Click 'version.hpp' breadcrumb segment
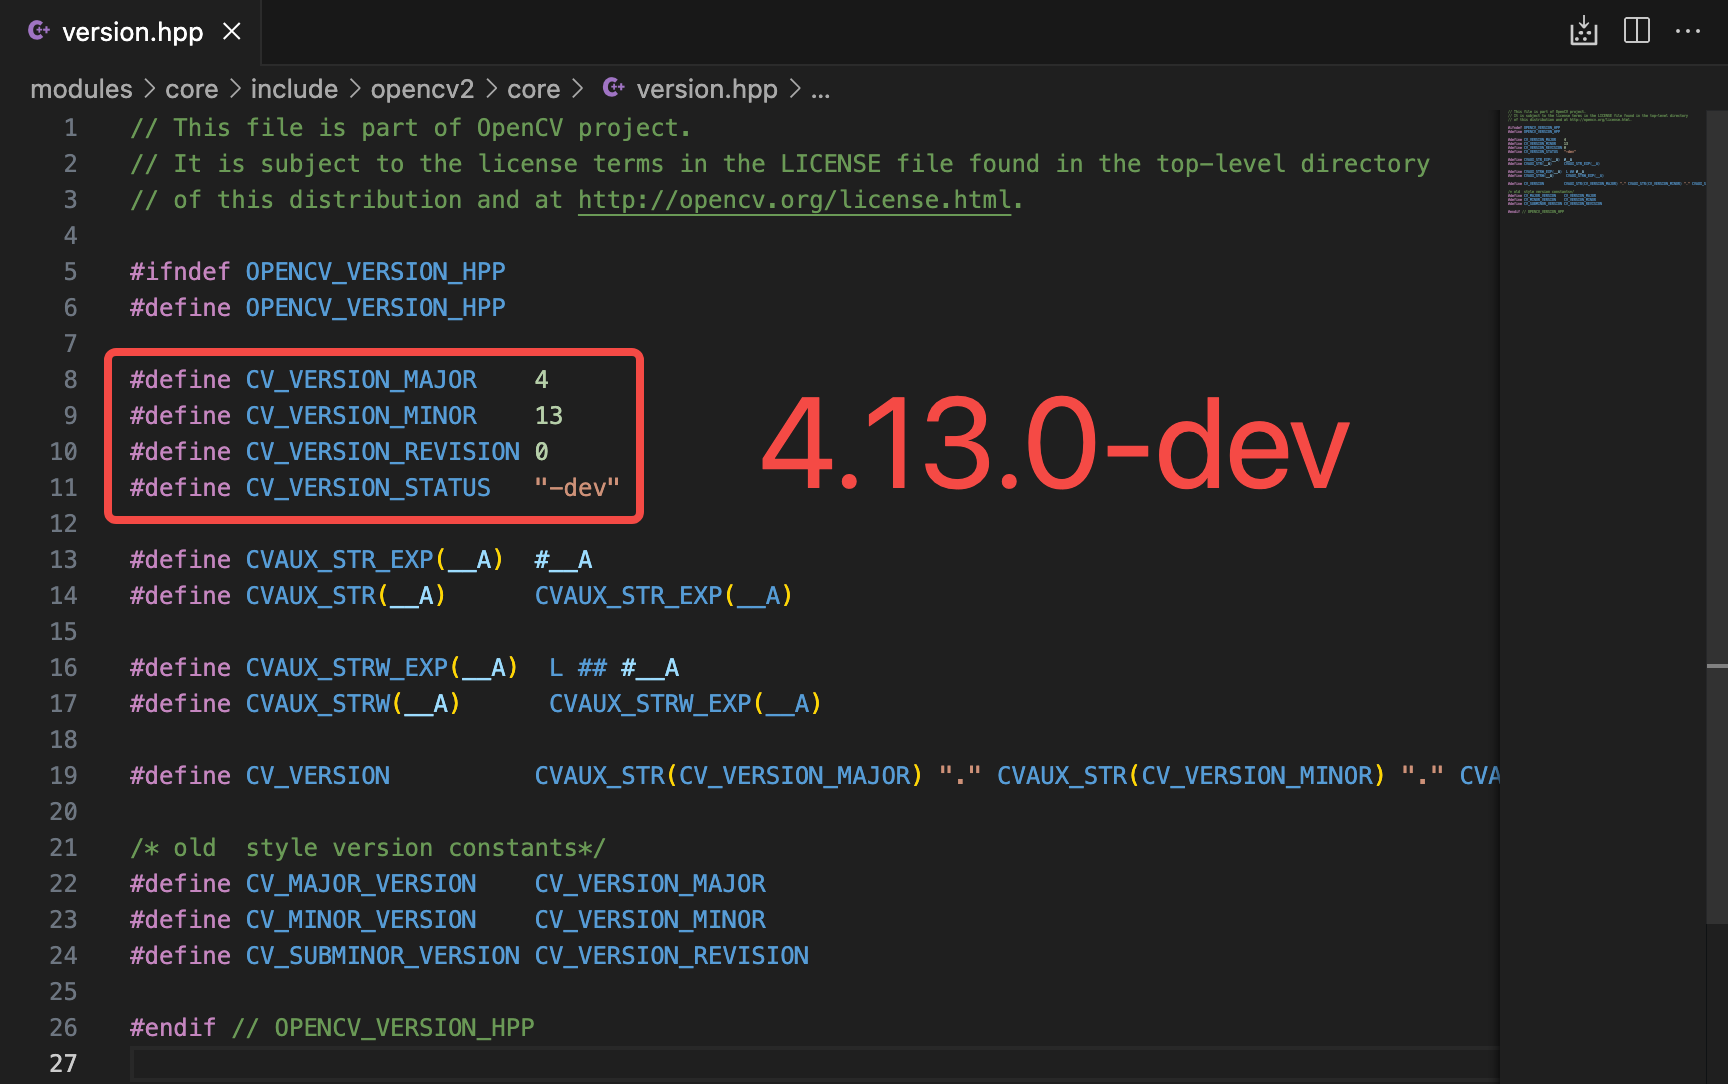Image resolution: width=1728 pixels, height=1084 pixels. coord(707,89)
